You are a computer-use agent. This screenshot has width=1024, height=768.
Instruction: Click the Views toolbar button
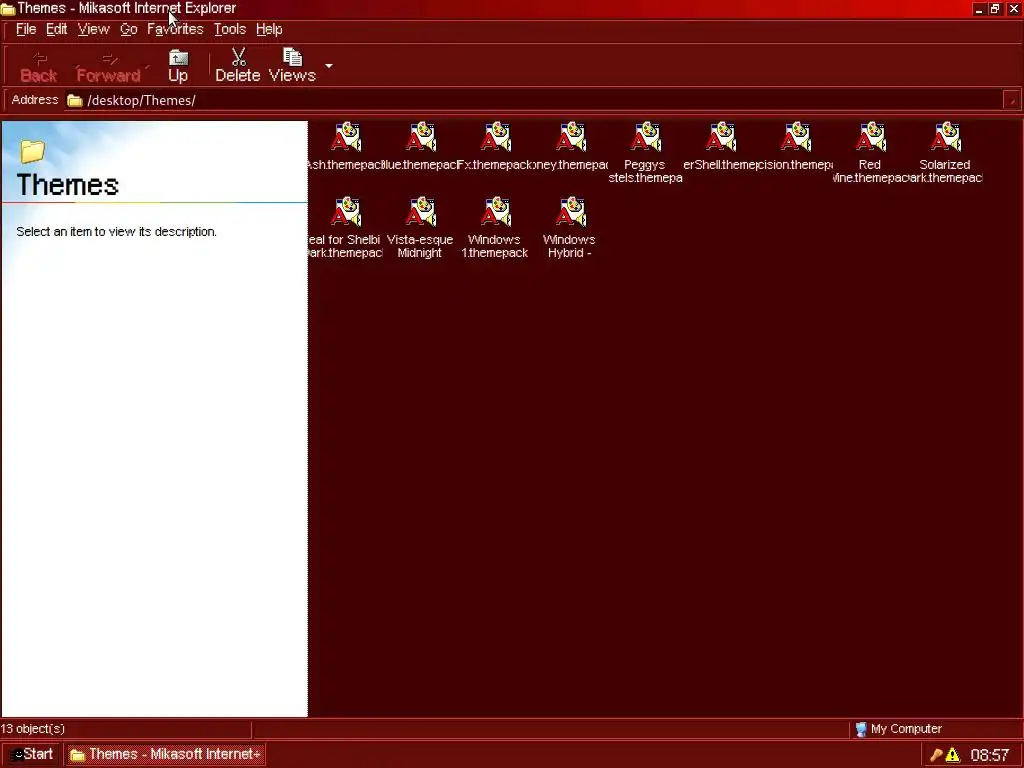click(x=292, y=67)
